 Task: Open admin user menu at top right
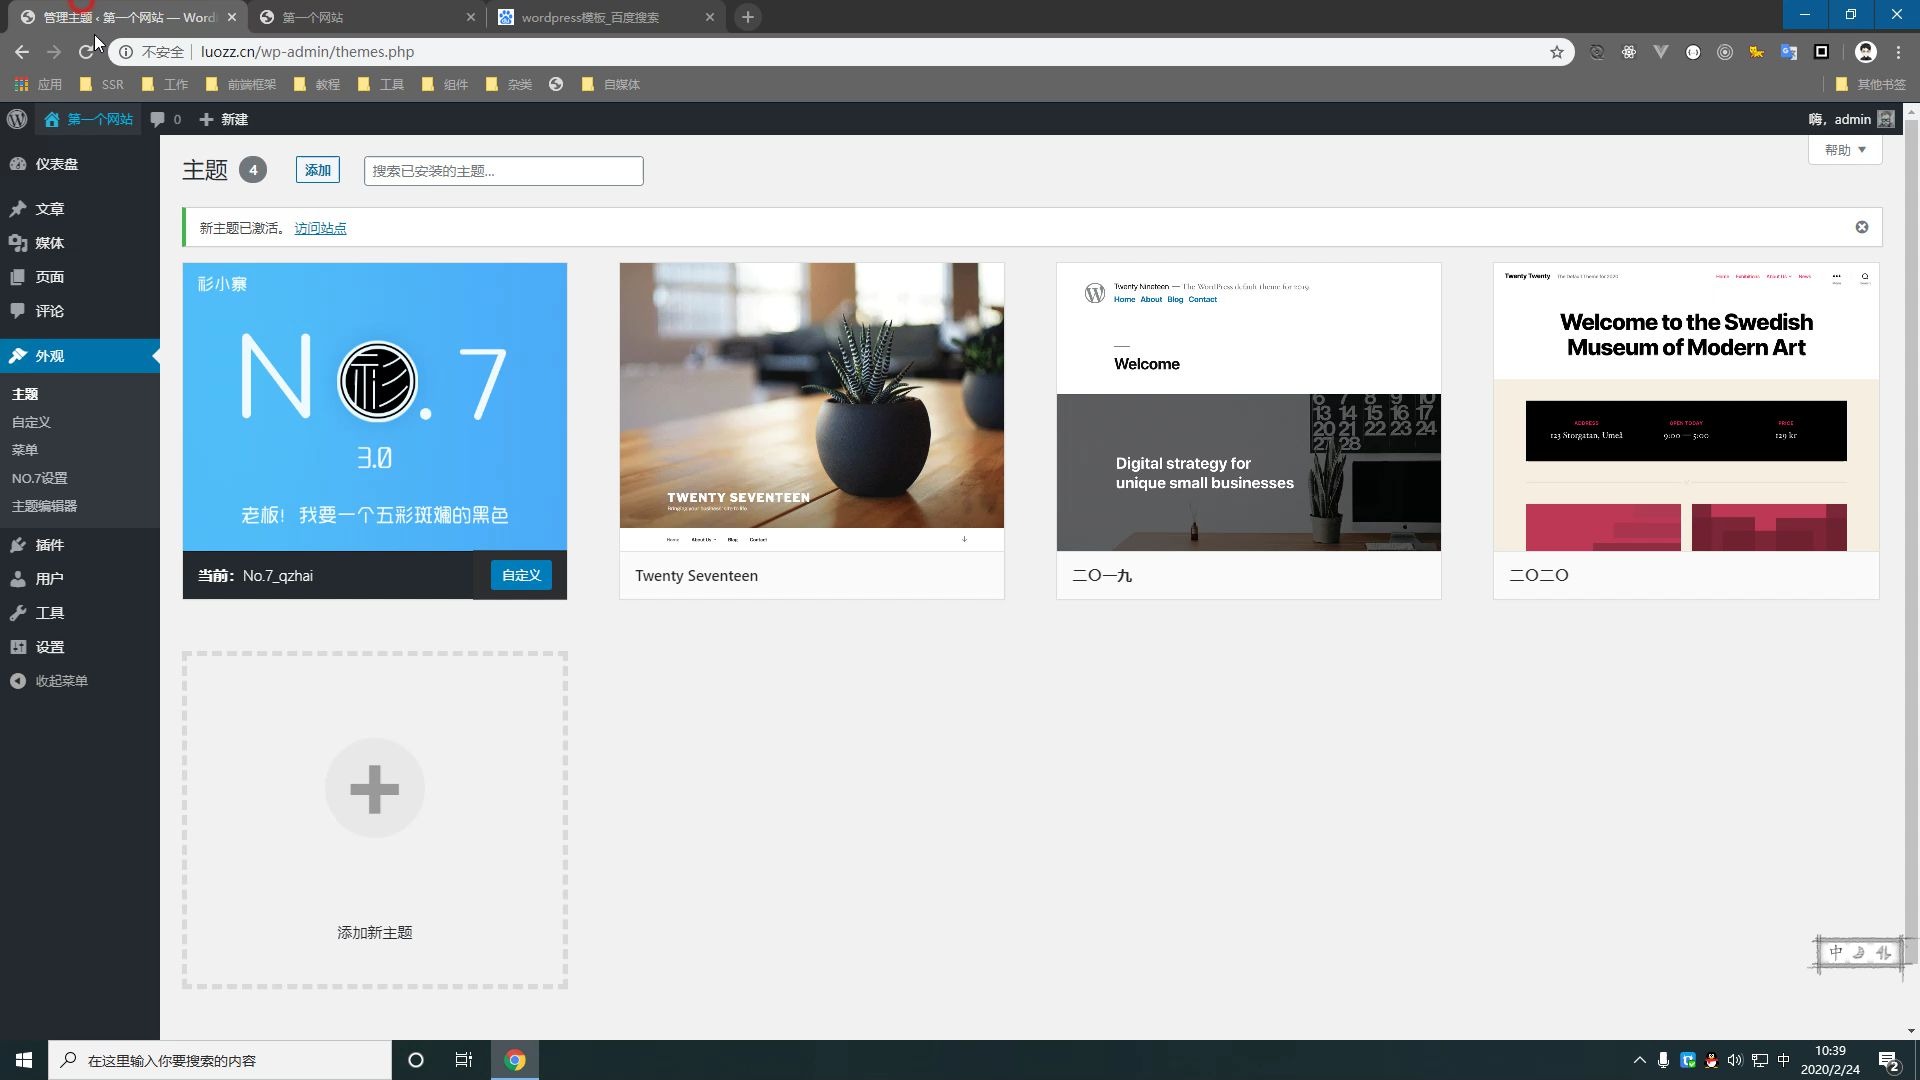pyautogui.click(x=1851, y=119)
